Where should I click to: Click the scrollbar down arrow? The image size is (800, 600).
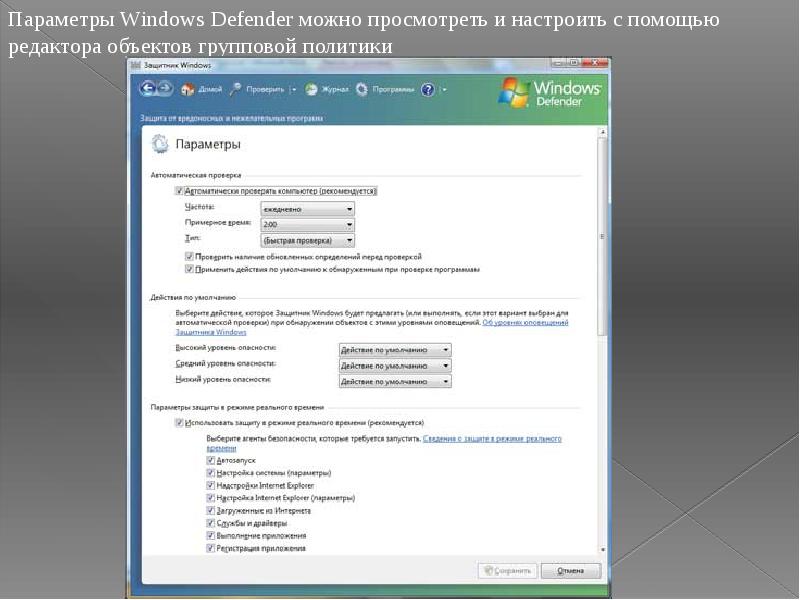[x=603, y=550]
